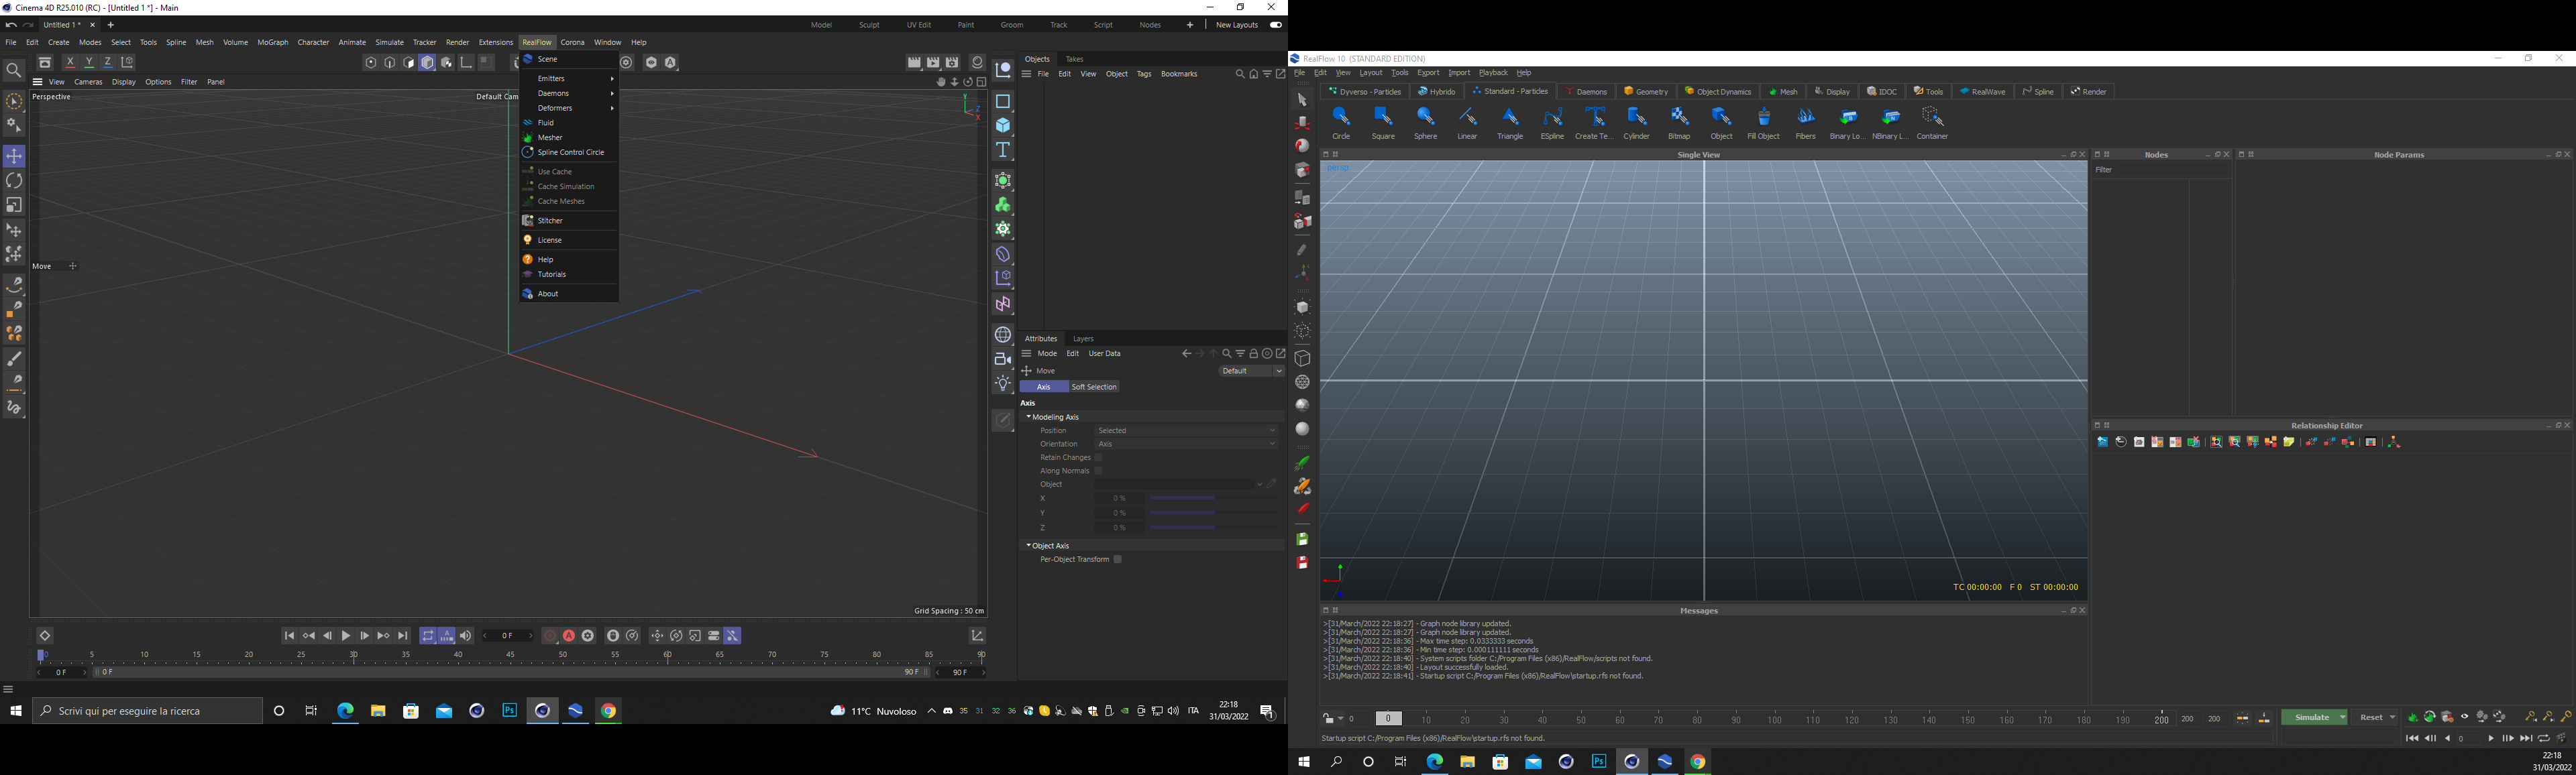Click the Container emitter icon

(1932, 118)
